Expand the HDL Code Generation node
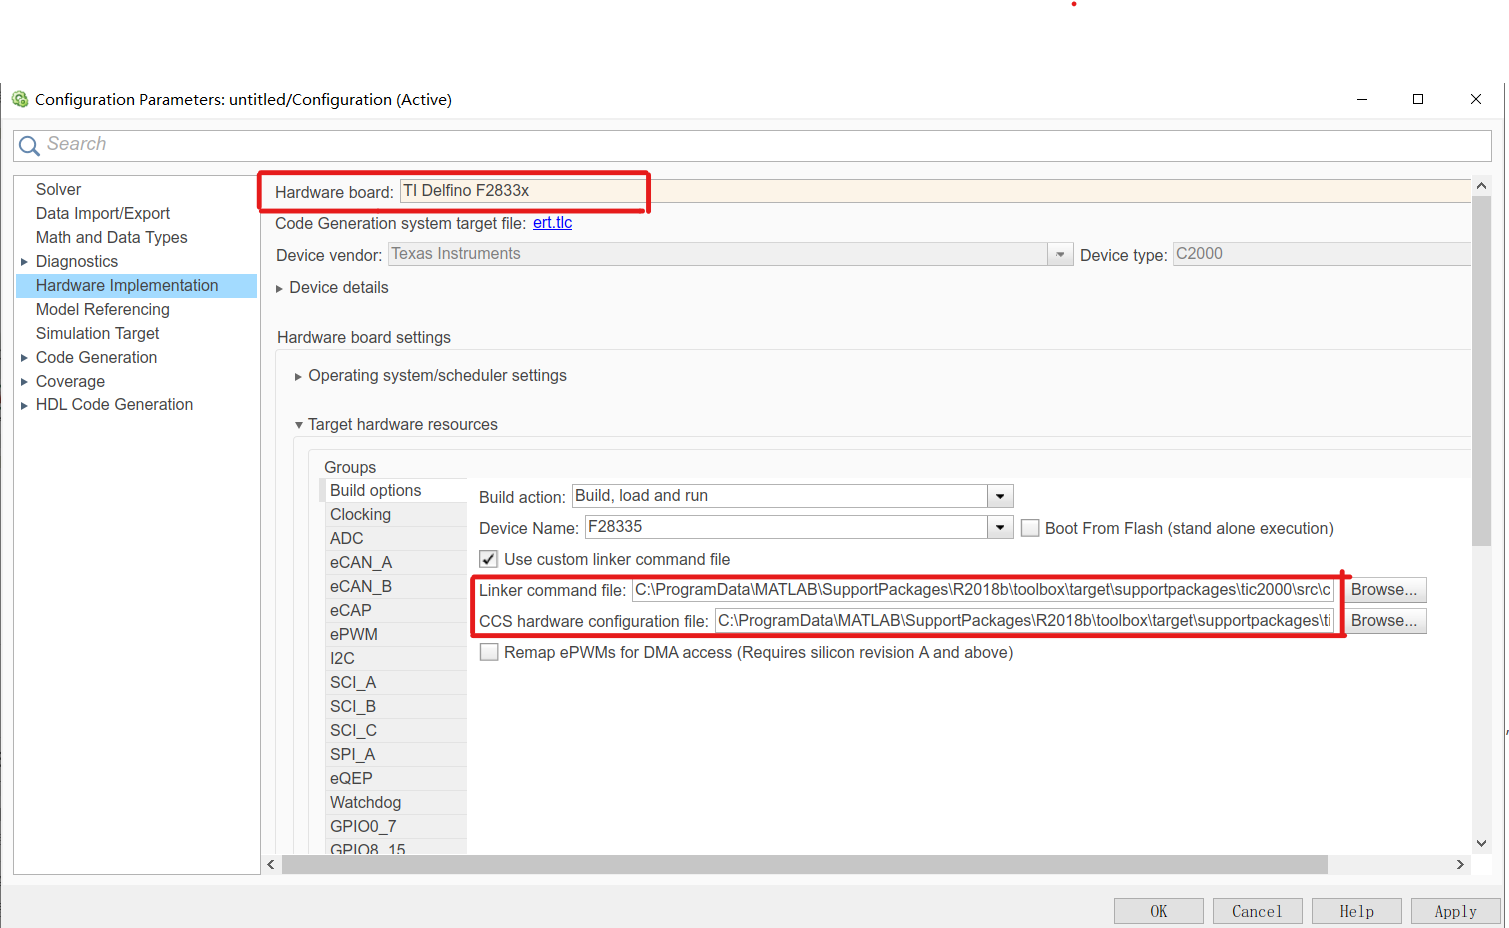Image resolution: width=1509 pixels, height=928 pixels. [x=24, y=405]
